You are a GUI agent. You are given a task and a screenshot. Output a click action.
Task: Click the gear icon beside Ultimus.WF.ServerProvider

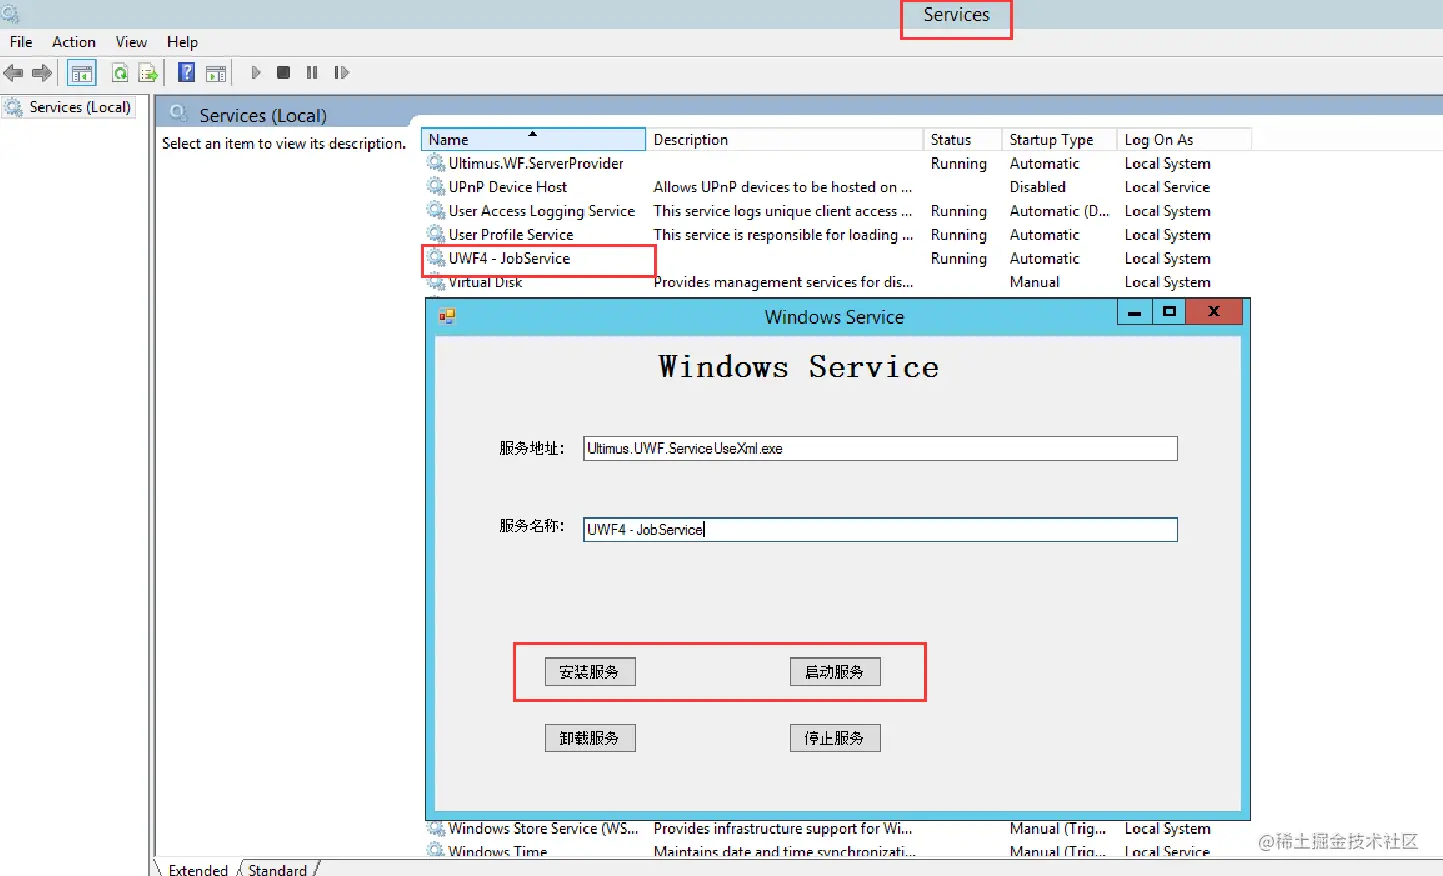[x=436, y=163]
